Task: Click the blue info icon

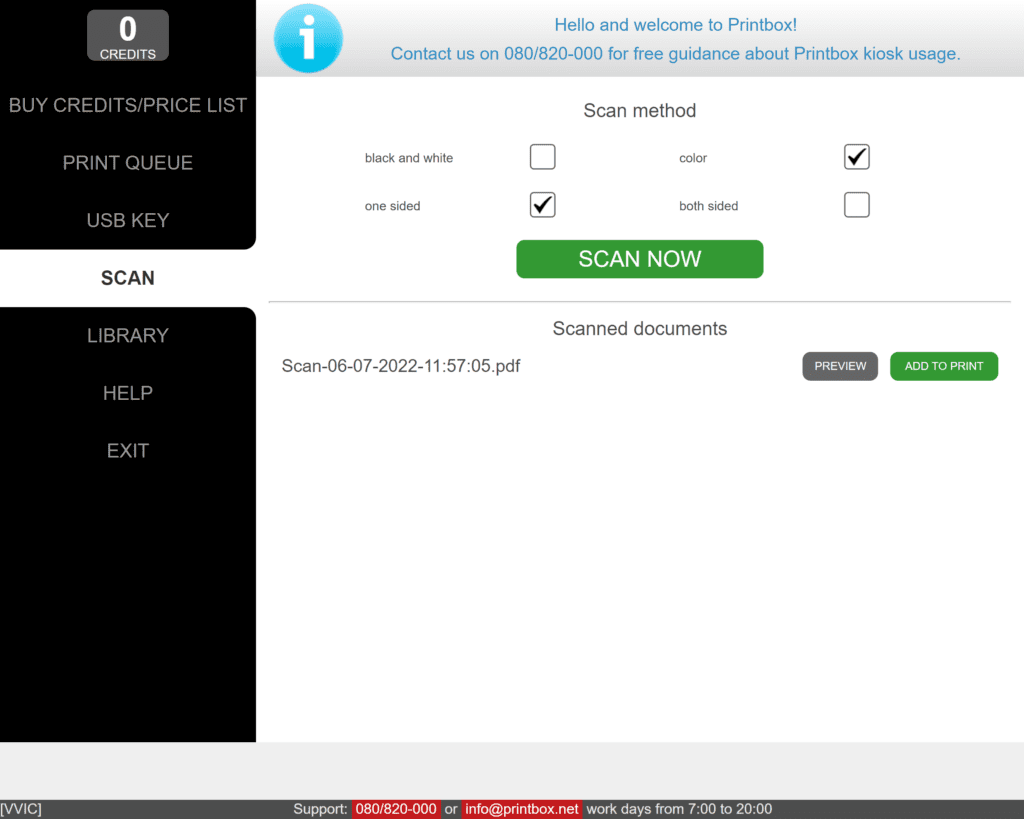Action: point(308,38)
